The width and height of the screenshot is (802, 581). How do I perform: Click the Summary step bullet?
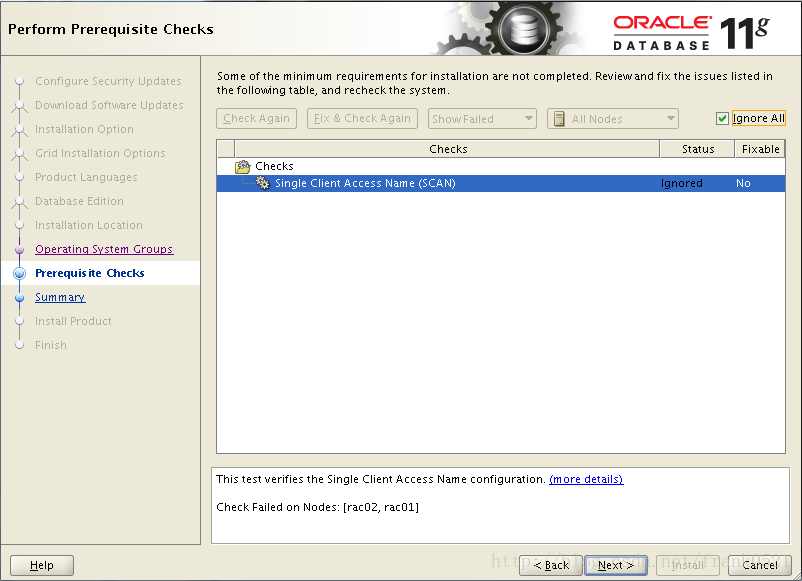pyautogui.click(x=19, y=297)
